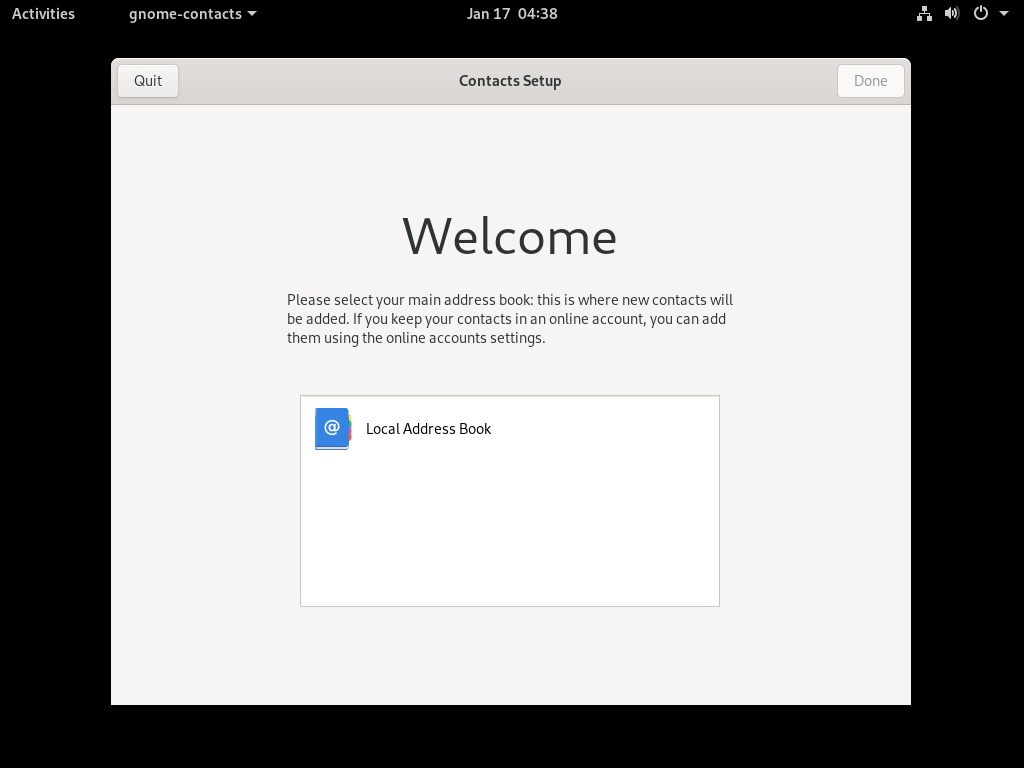1024x768 pixels.
Task: Open the gnome-contacts app menu
Action: pyautogui.click(x=192, y=14)
